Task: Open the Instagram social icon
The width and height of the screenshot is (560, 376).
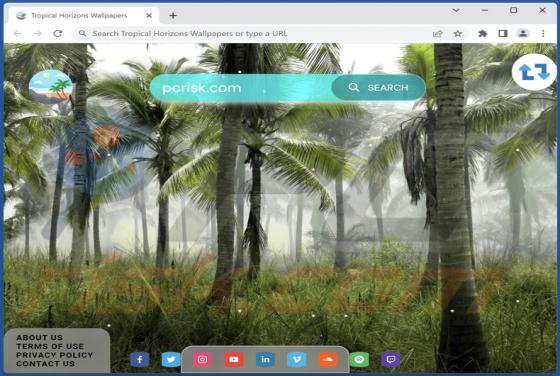Action: [x=202, y=360]
